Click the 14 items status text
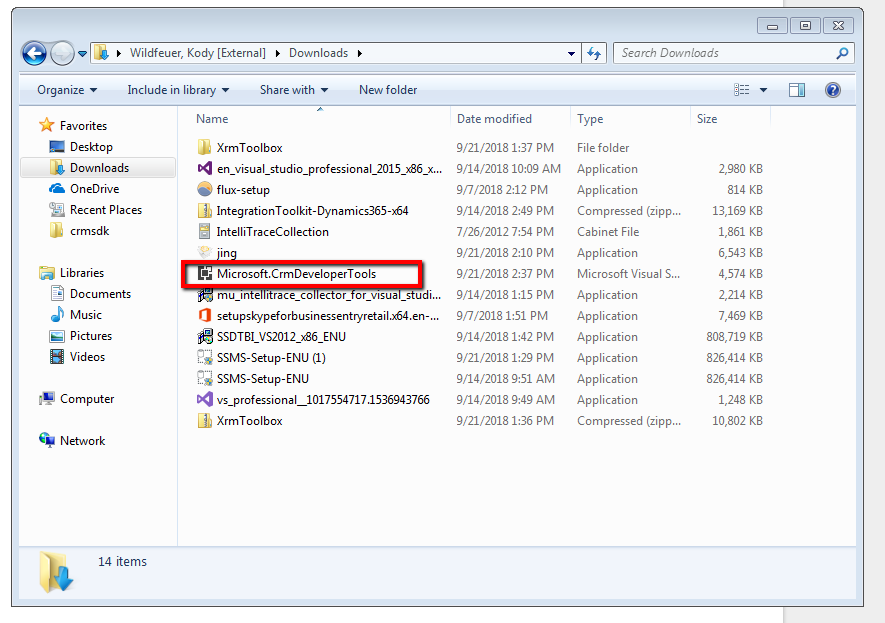This screenshot has width=885, height=623. [122, 561]
